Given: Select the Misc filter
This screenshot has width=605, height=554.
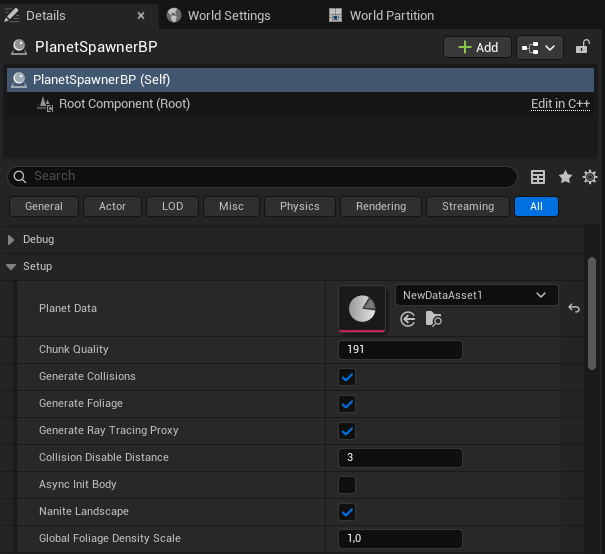Looking at the screenshot, I should pyautogui.click(x=231, y=206).
